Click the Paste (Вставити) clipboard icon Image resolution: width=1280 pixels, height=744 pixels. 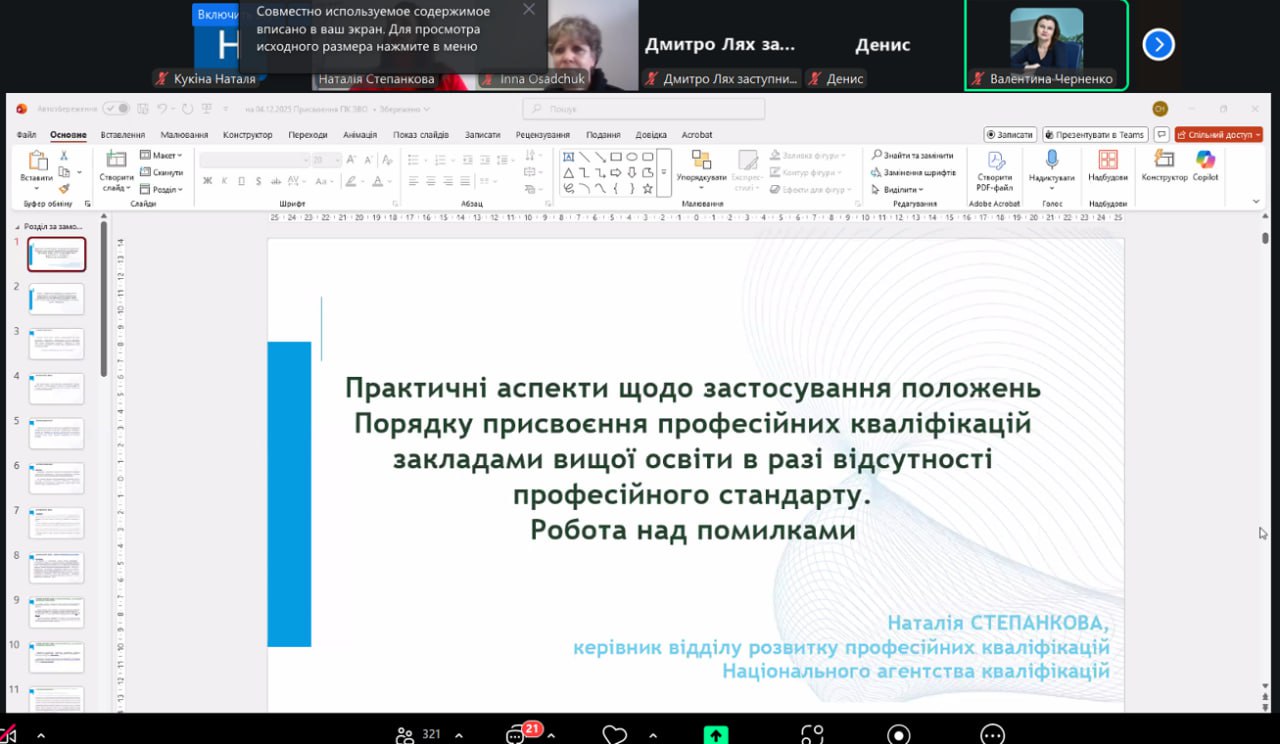(x=37, y=162)
